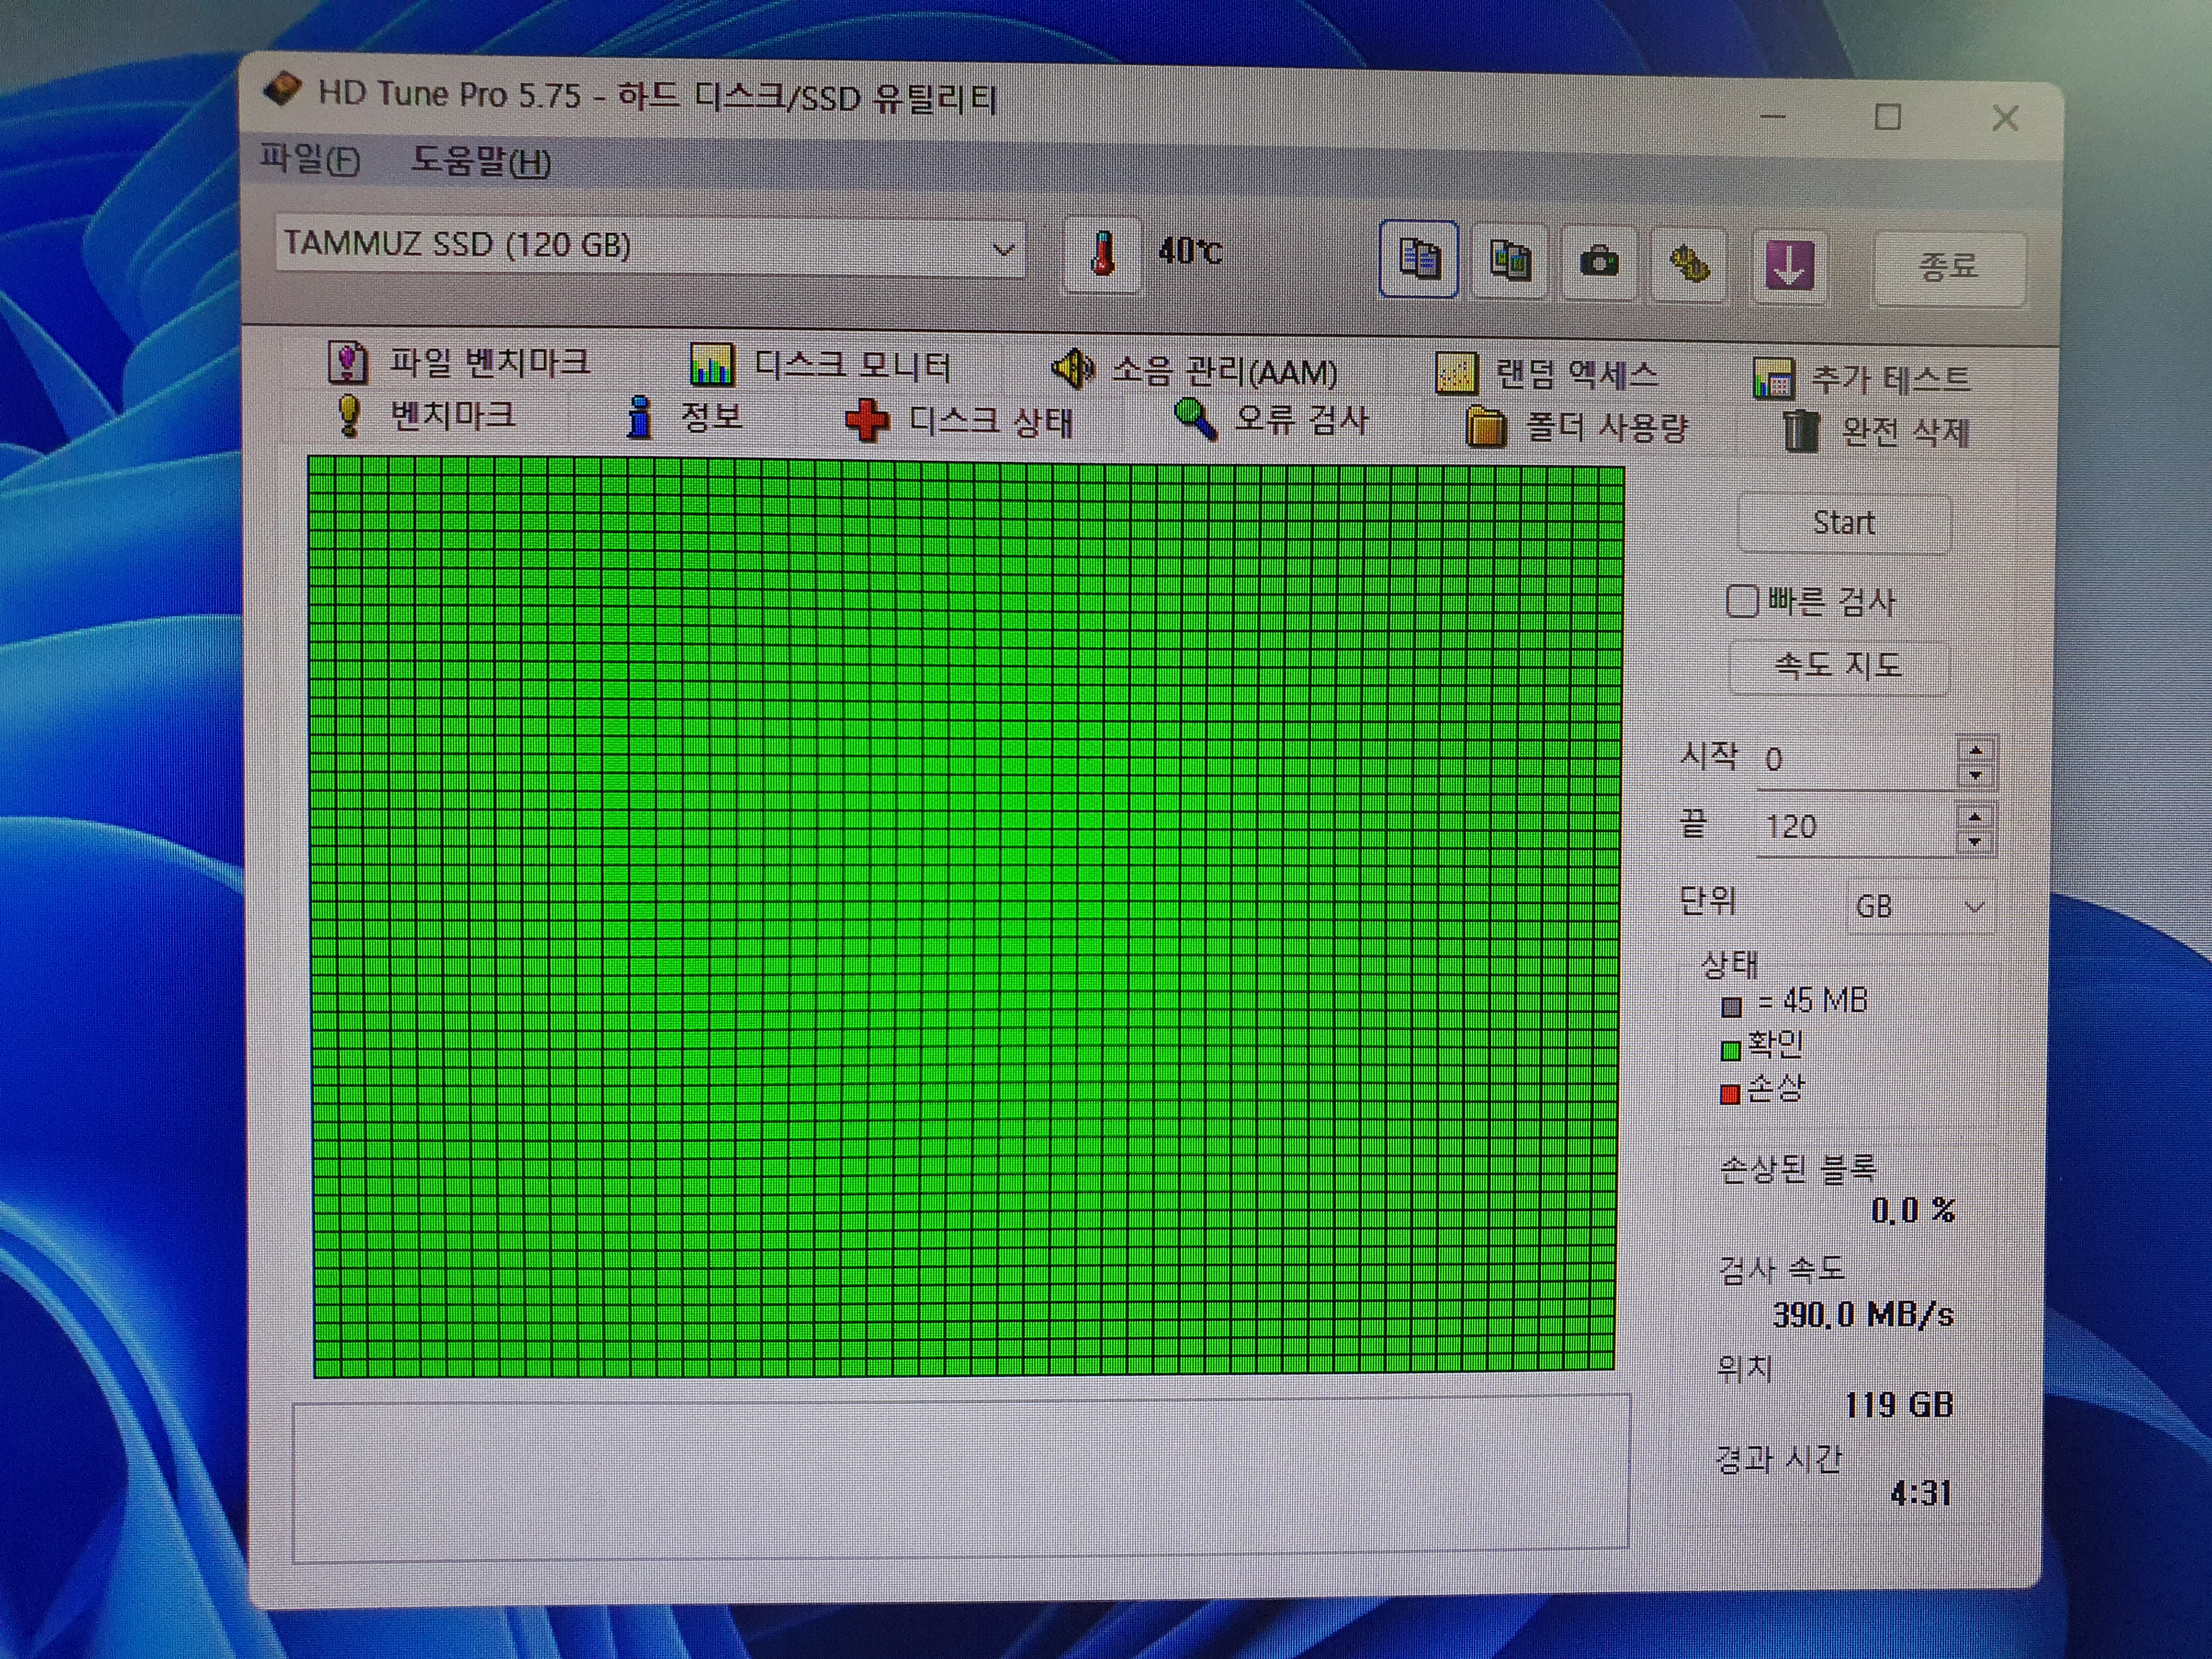Click the Start button
Screen dimensions: 2212x1659
click(1844, 523)
